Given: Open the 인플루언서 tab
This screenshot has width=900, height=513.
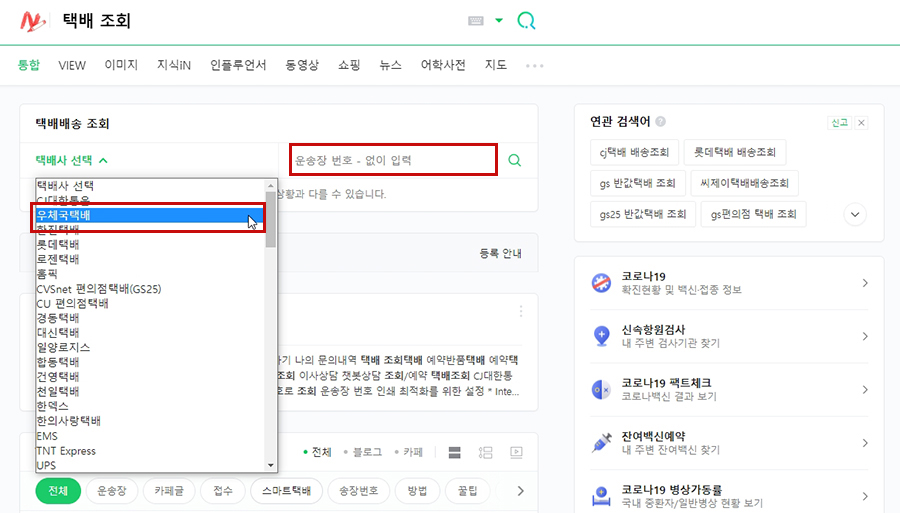Looking at the screenshot, I should pyautogui.click(x=238, y=65).
